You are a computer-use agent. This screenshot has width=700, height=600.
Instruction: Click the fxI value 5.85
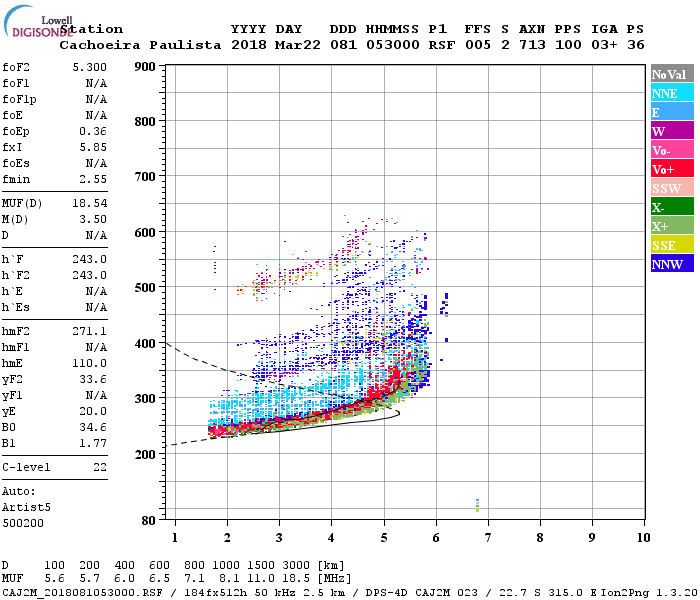point(93,147)
